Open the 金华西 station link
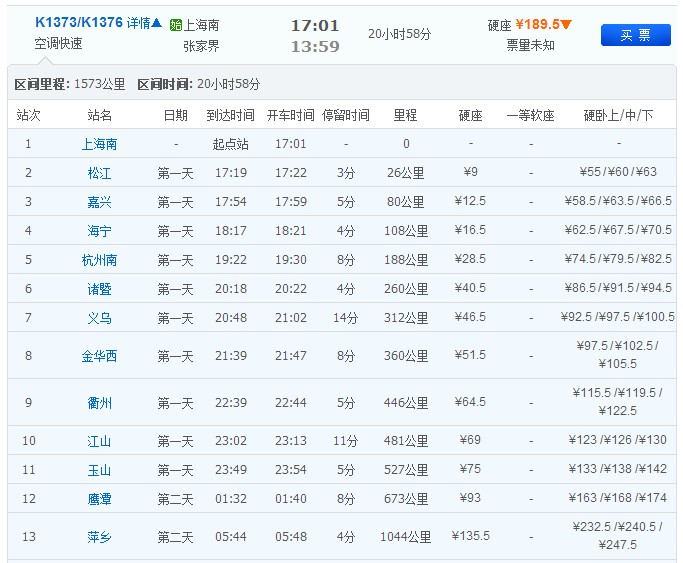 pyautogui.click(x=99, y=356)
